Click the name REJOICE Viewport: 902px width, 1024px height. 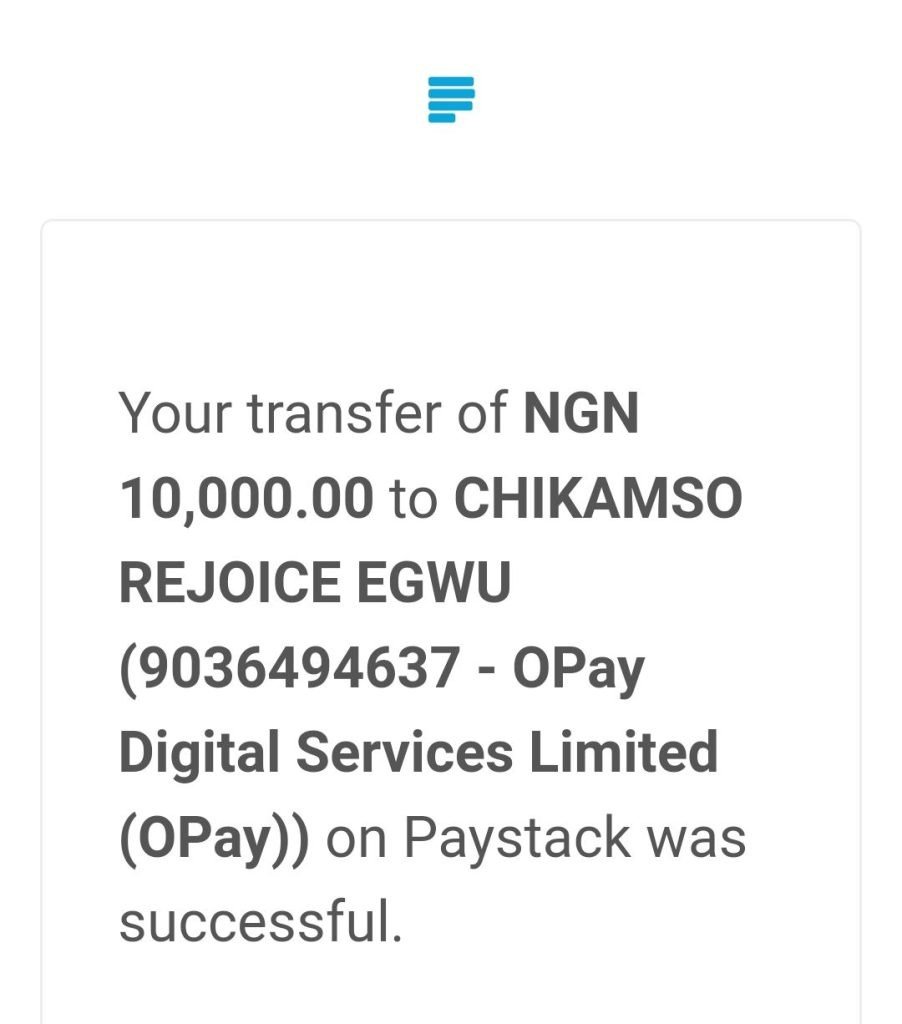(230, 583)
